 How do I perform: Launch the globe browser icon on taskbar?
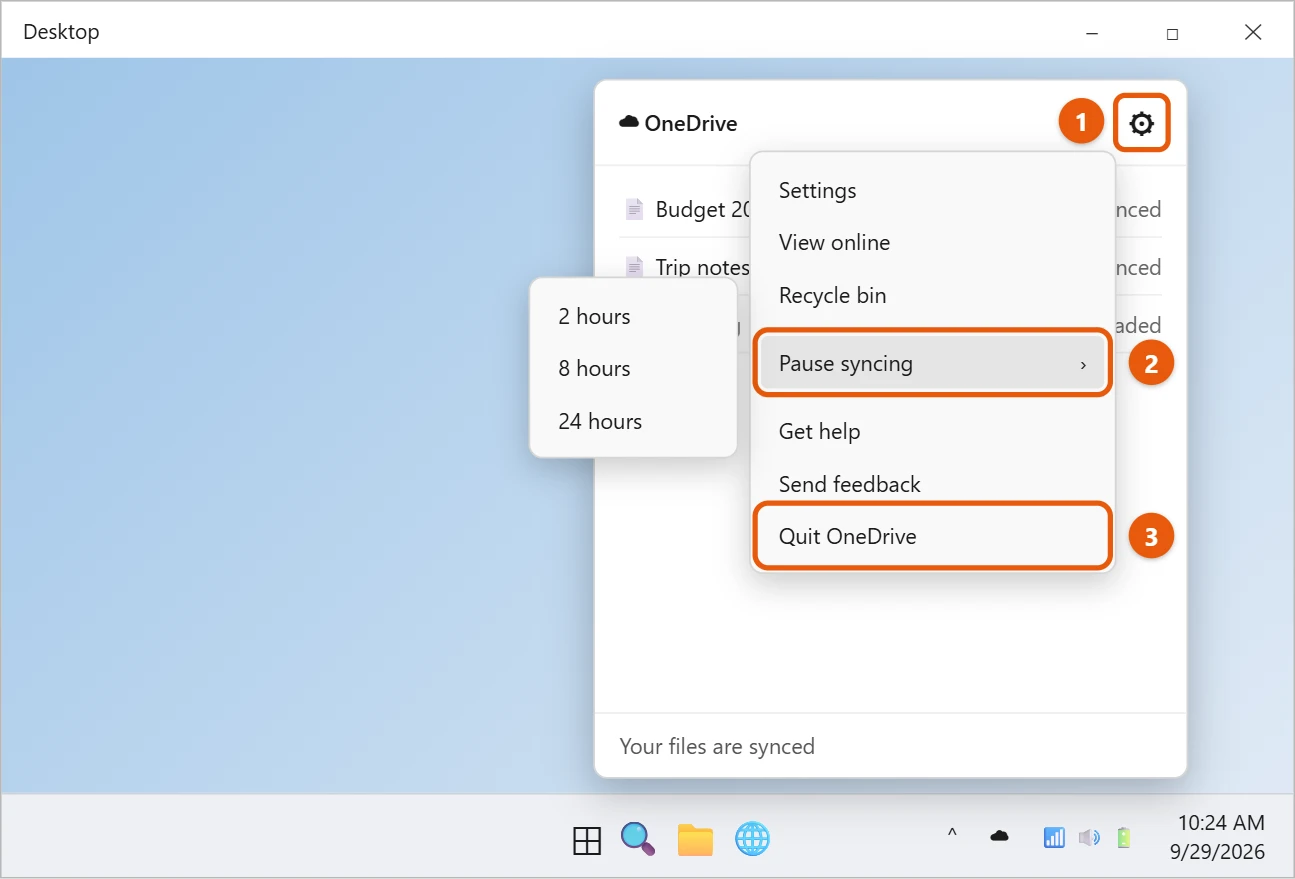pos(752,839)
